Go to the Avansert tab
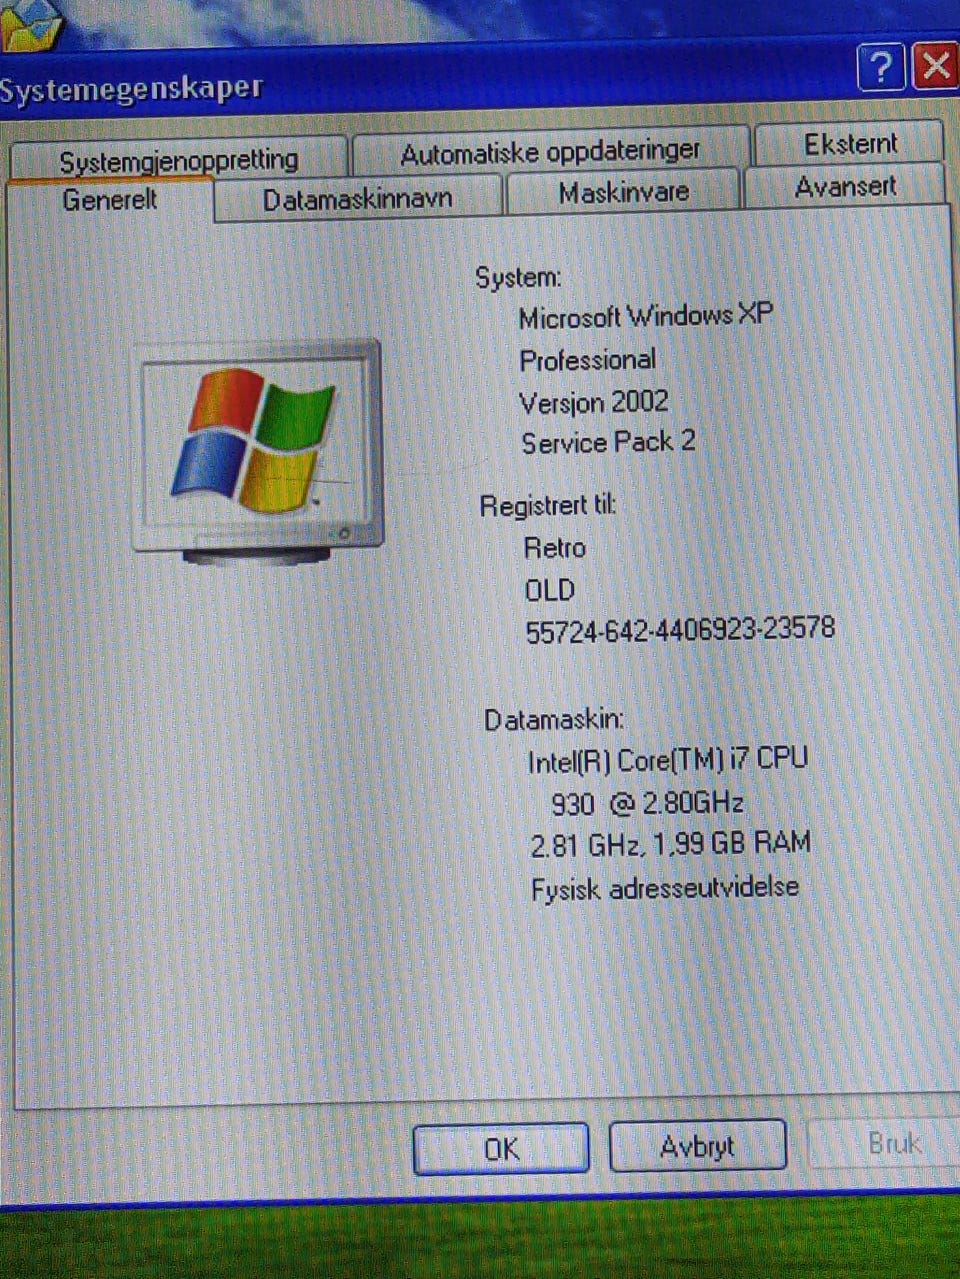Image resolution: width=960 pixels, height=1279 pixels. [x=845, y=187]
